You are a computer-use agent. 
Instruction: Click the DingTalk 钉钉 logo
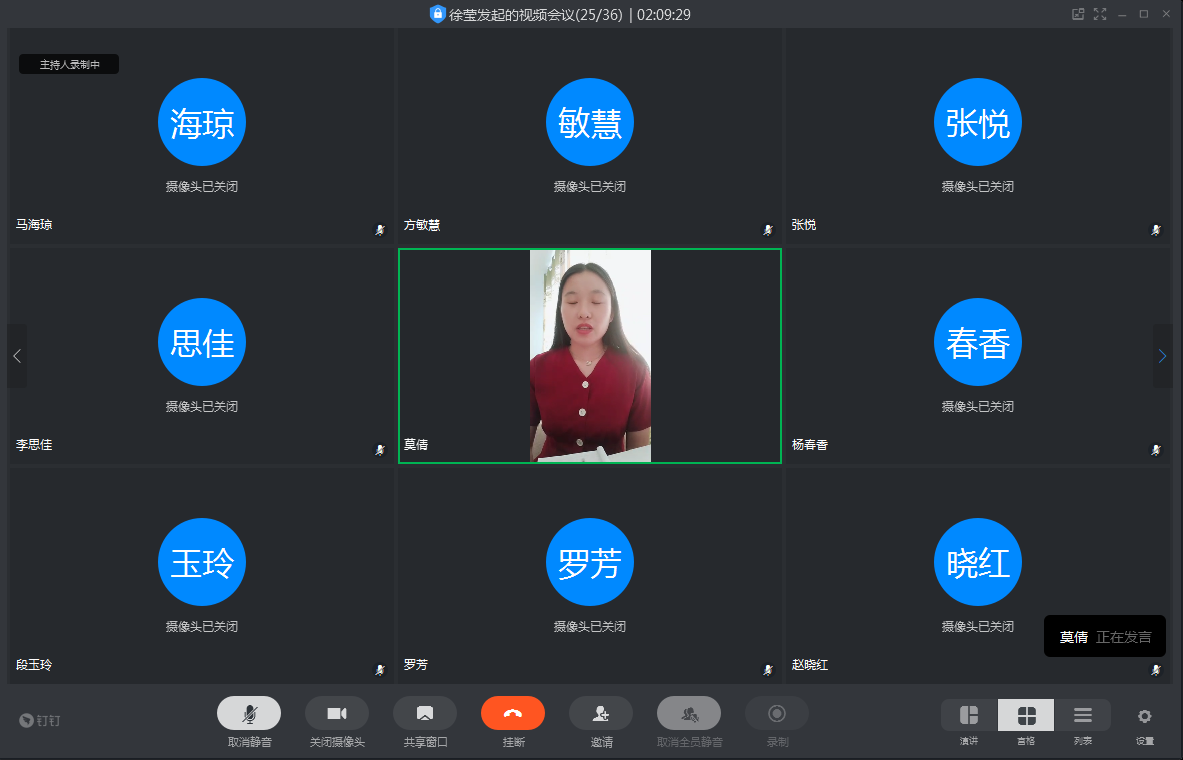(40, 720)
